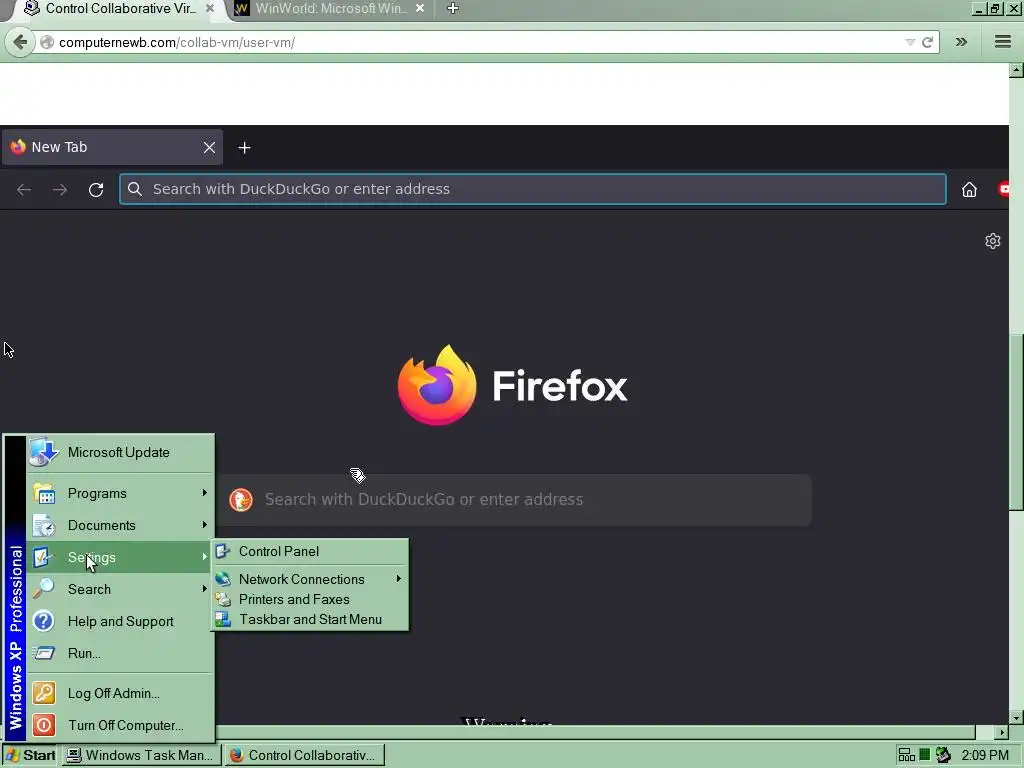Viewport: 1024px width, 768px height.
Task: Click the Firefox home button
Action: 969,189
